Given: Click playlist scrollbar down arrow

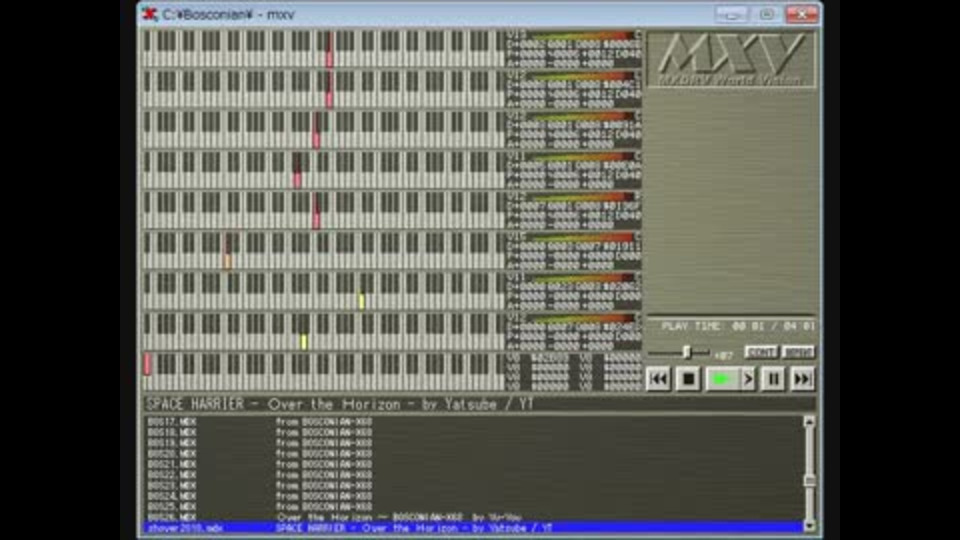Looking at the screenshot, I should pyautogui.click(x=809, y=525).
